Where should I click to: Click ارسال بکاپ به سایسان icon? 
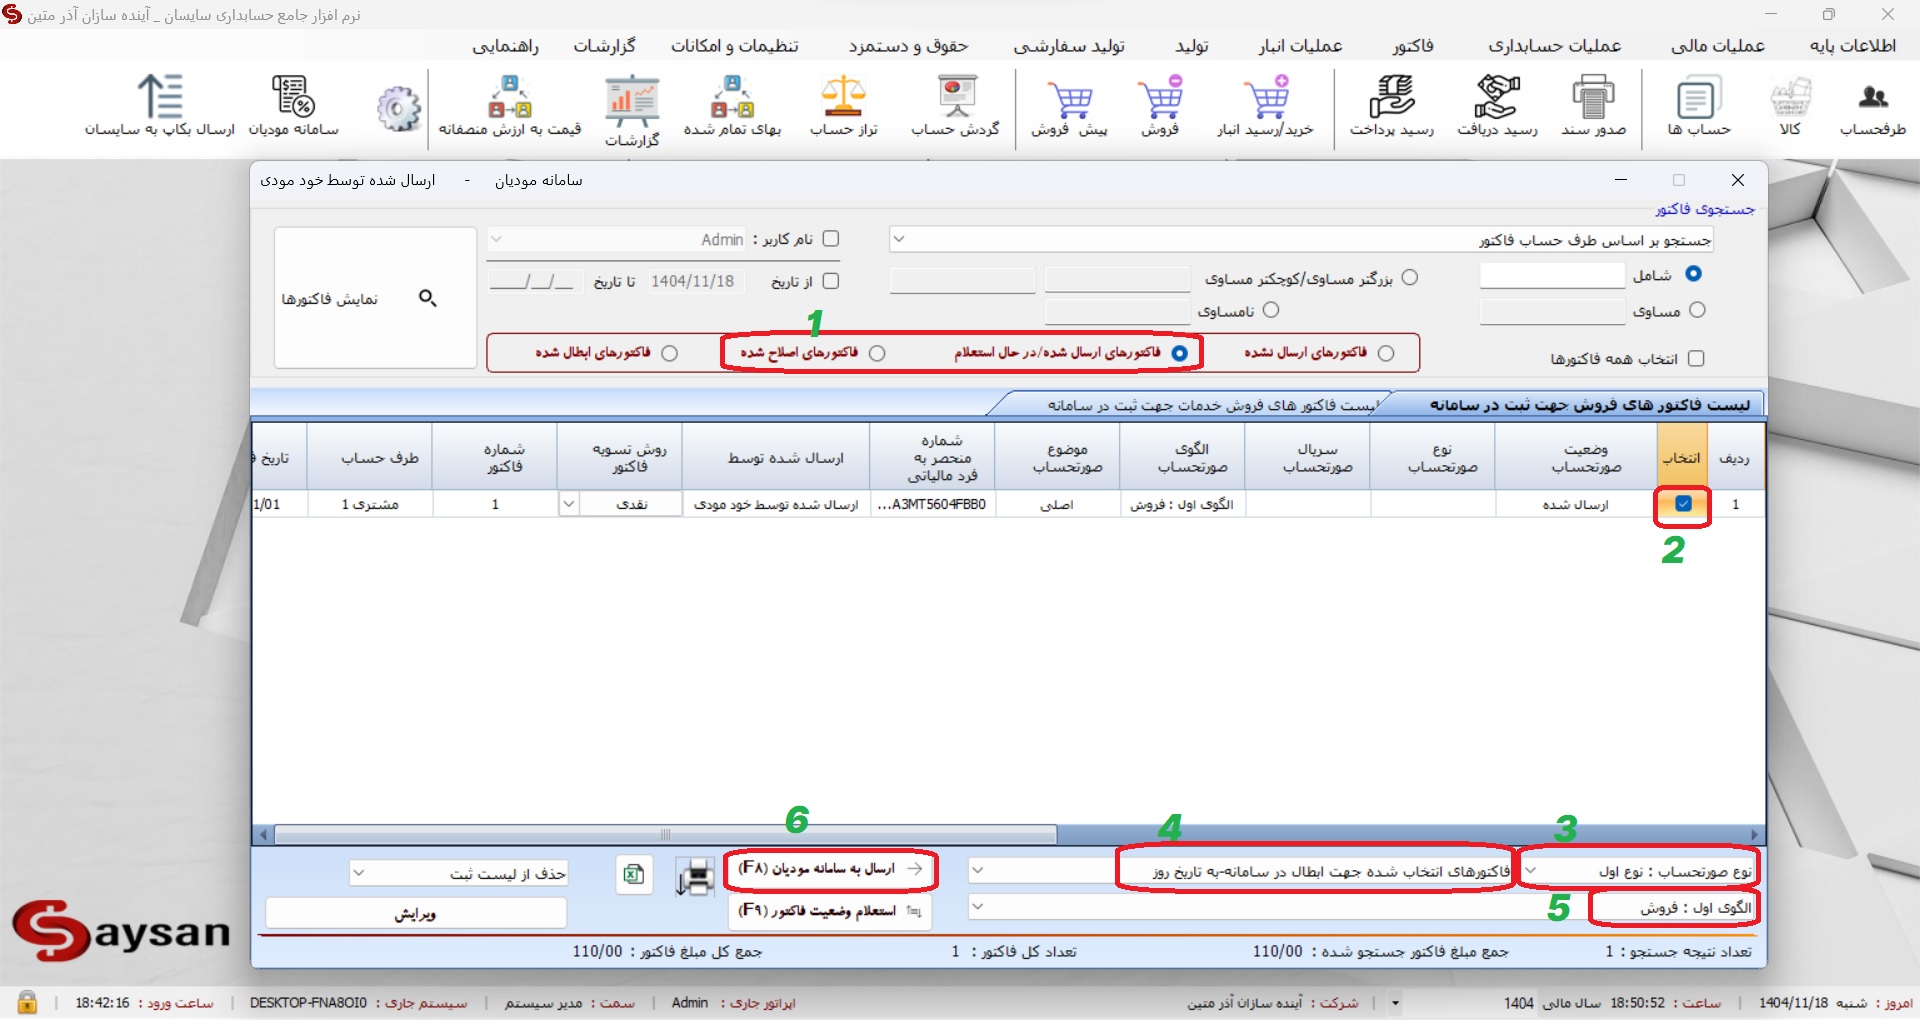click(160, 106)
